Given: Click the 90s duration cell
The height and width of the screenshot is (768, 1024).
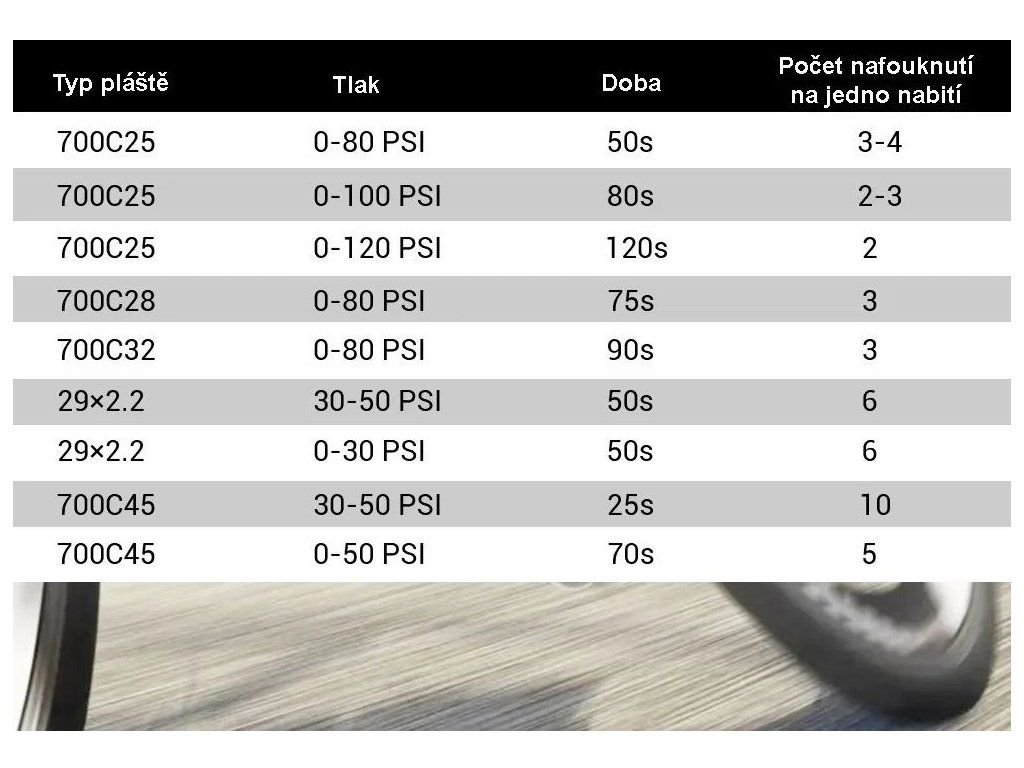Looking at the screenshot, I should tap(630, 350).
